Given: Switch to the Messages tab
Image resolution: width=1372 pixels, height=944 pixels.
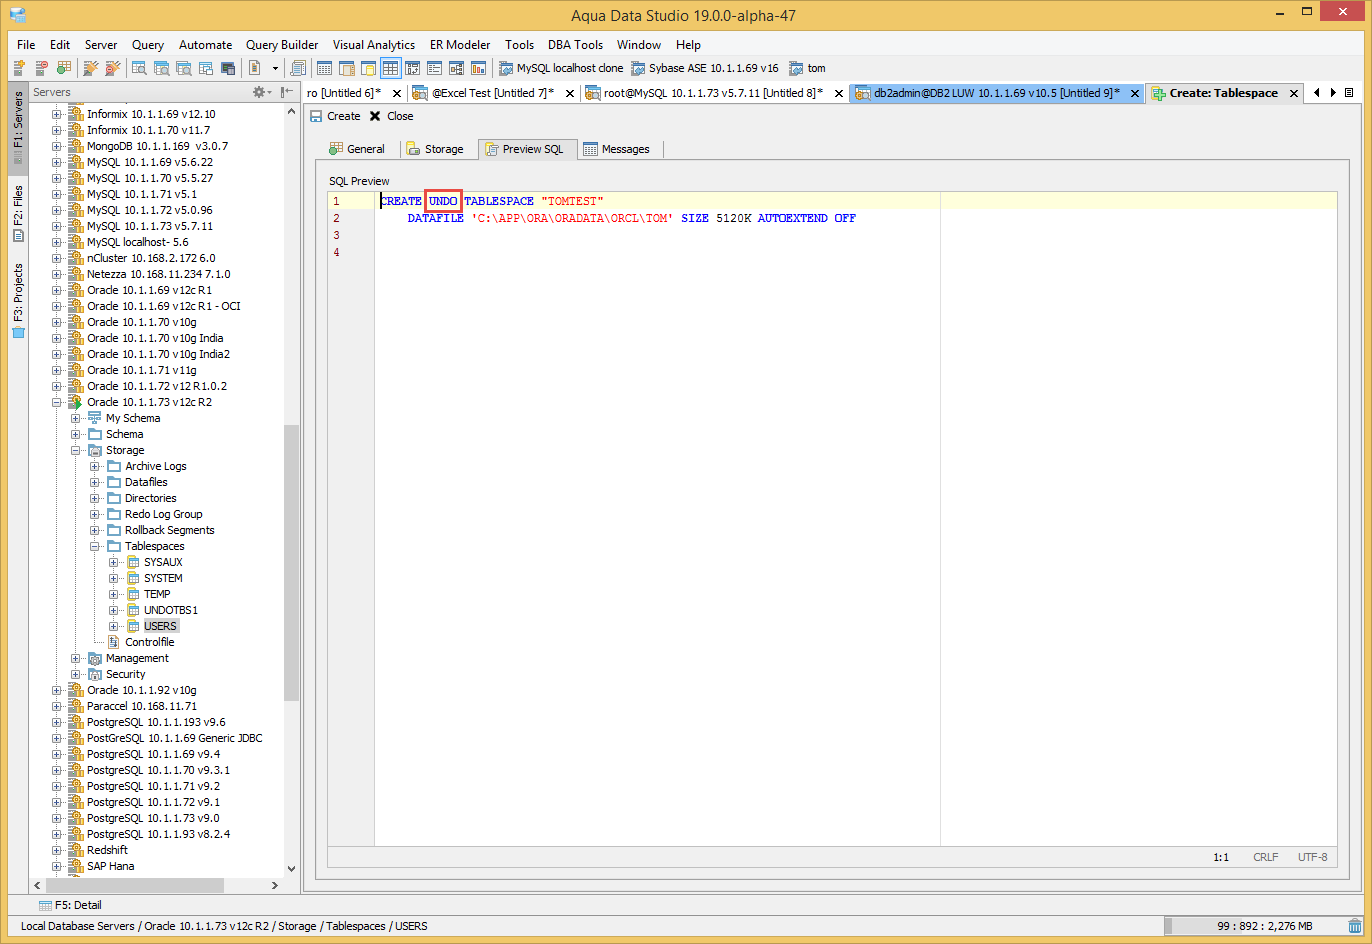Looking at the screenshot, I should tap(617, 149).
